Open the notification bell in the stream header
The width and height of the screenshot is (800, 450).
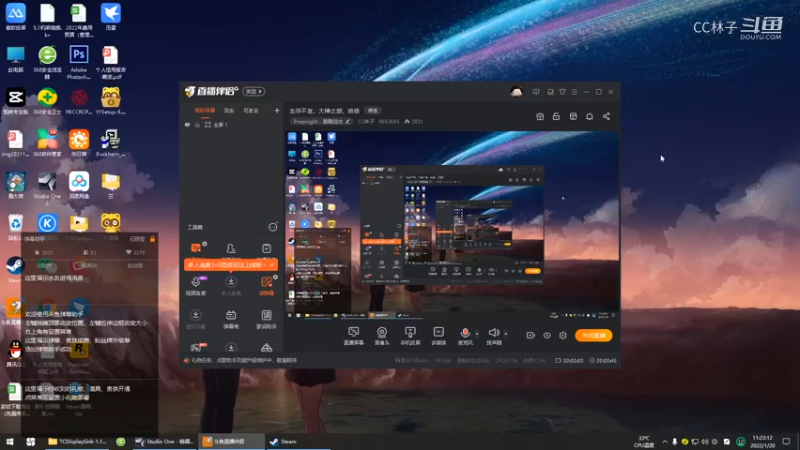click(x=589, y=116)
